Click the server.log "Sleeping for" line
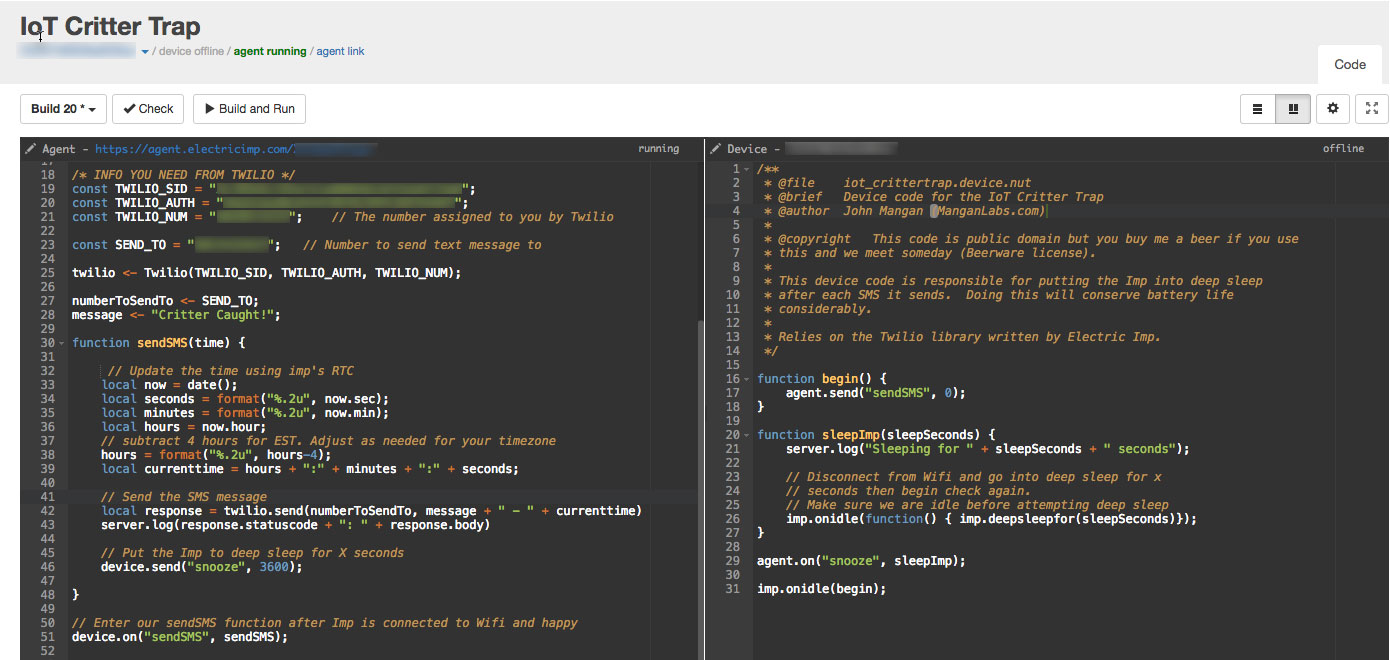The height and width of the screenshot is (660, 1390). (x=987, y=449)
